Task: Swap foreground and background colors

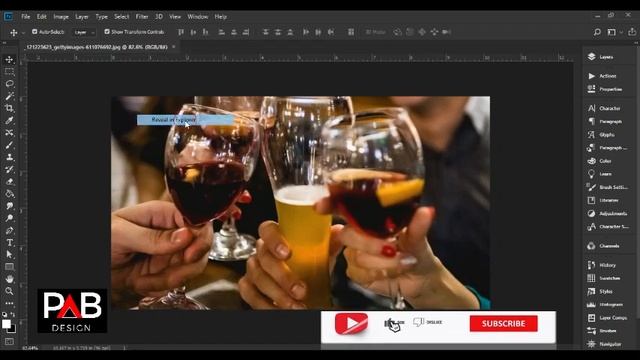Action: coord(13,314)
